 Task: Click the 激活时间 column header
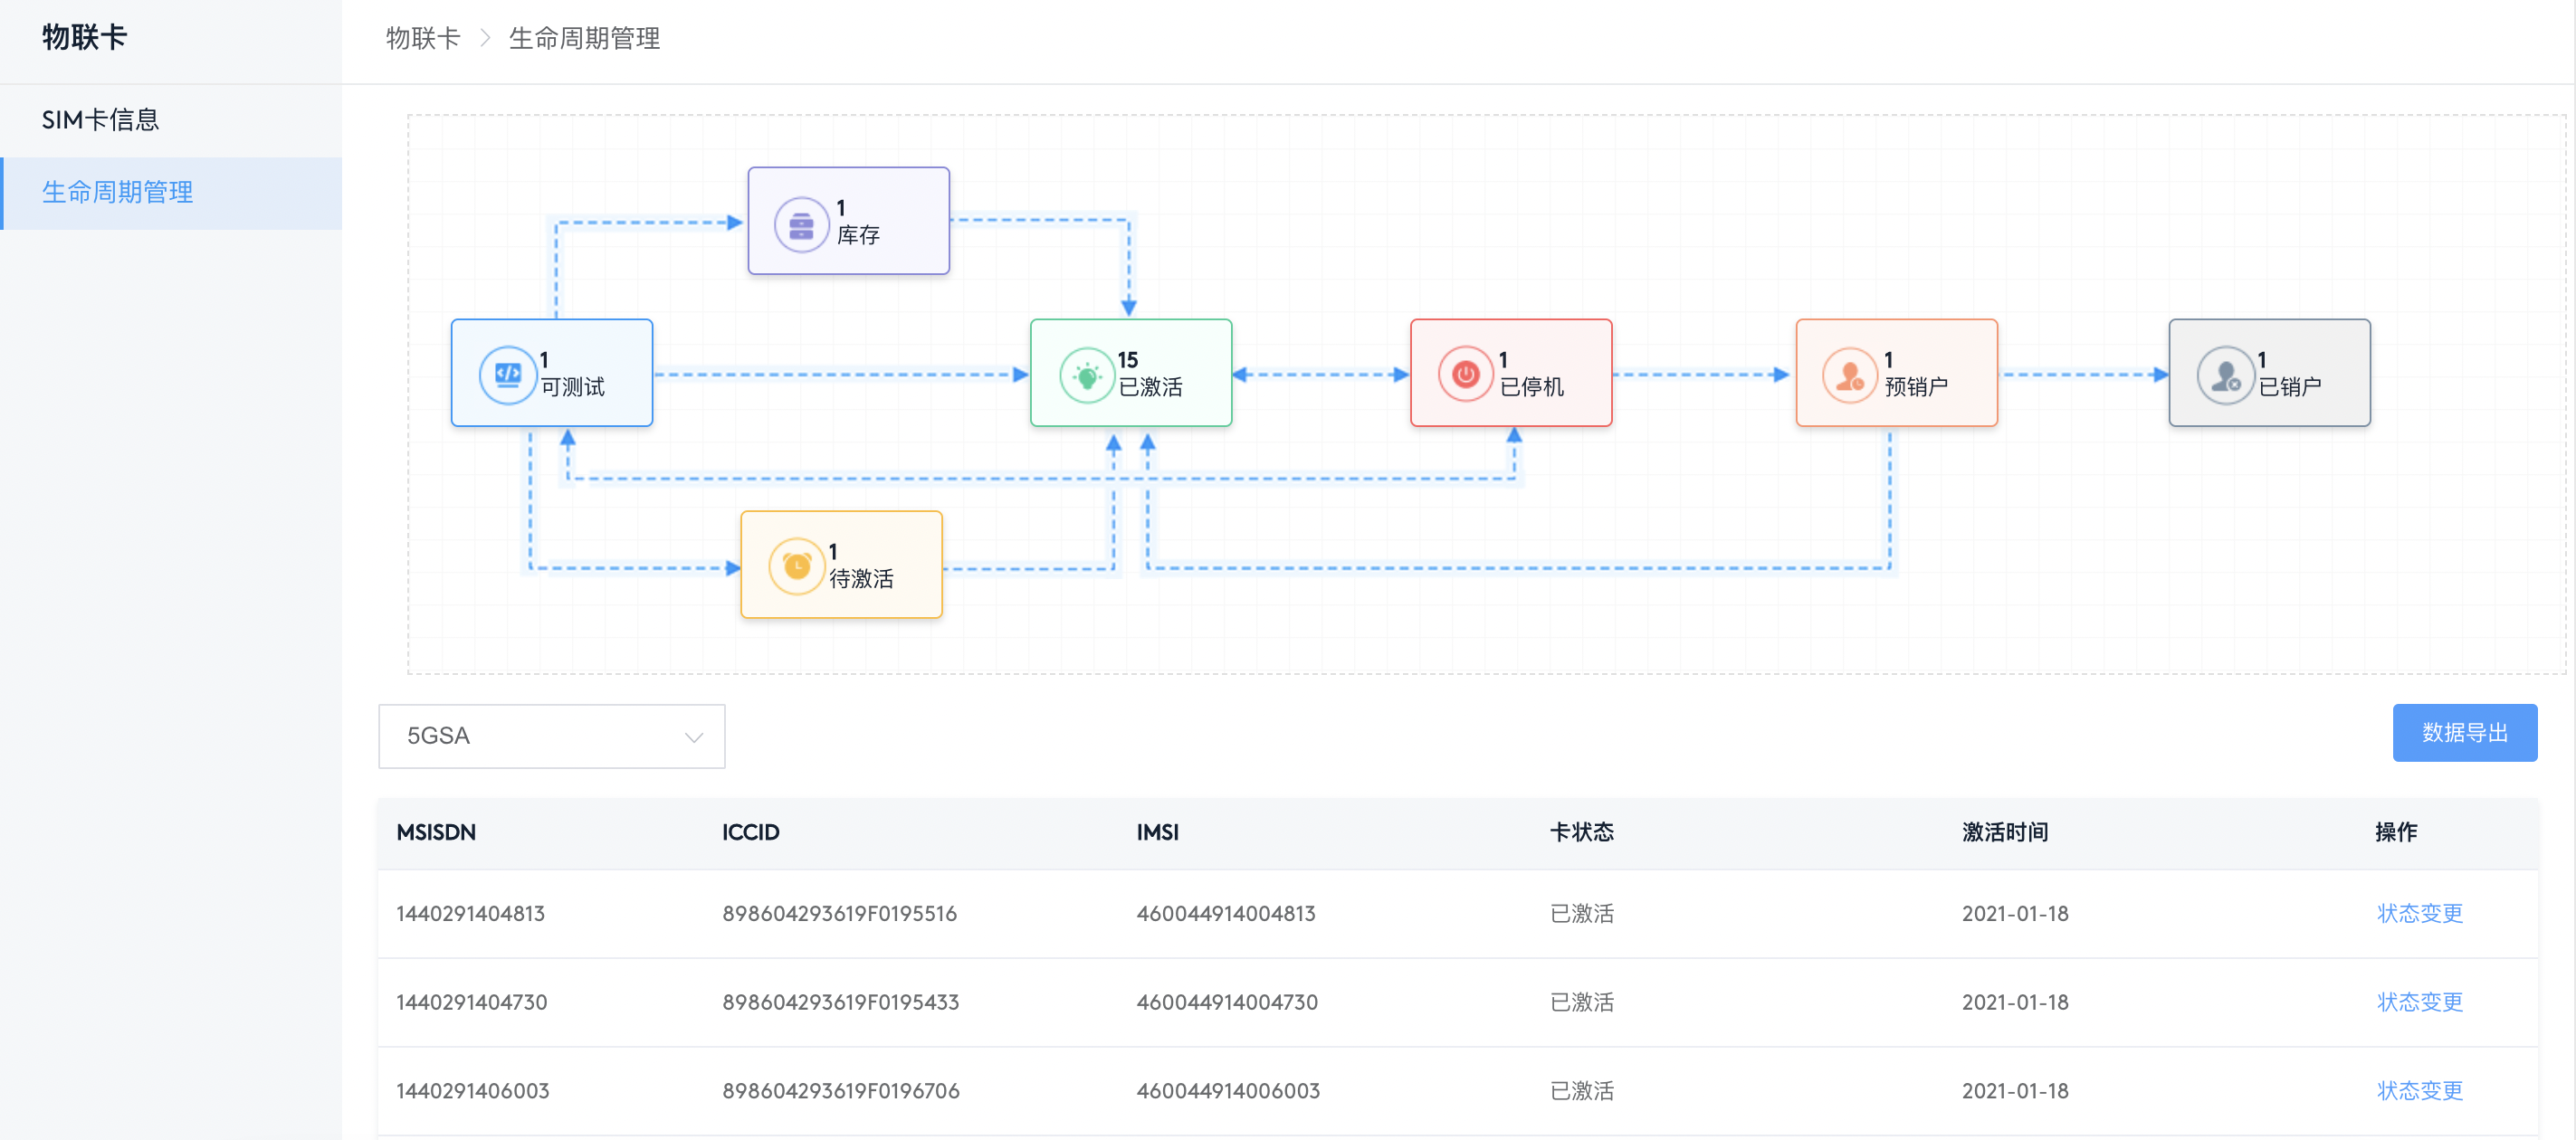(x=2004, y=832)
